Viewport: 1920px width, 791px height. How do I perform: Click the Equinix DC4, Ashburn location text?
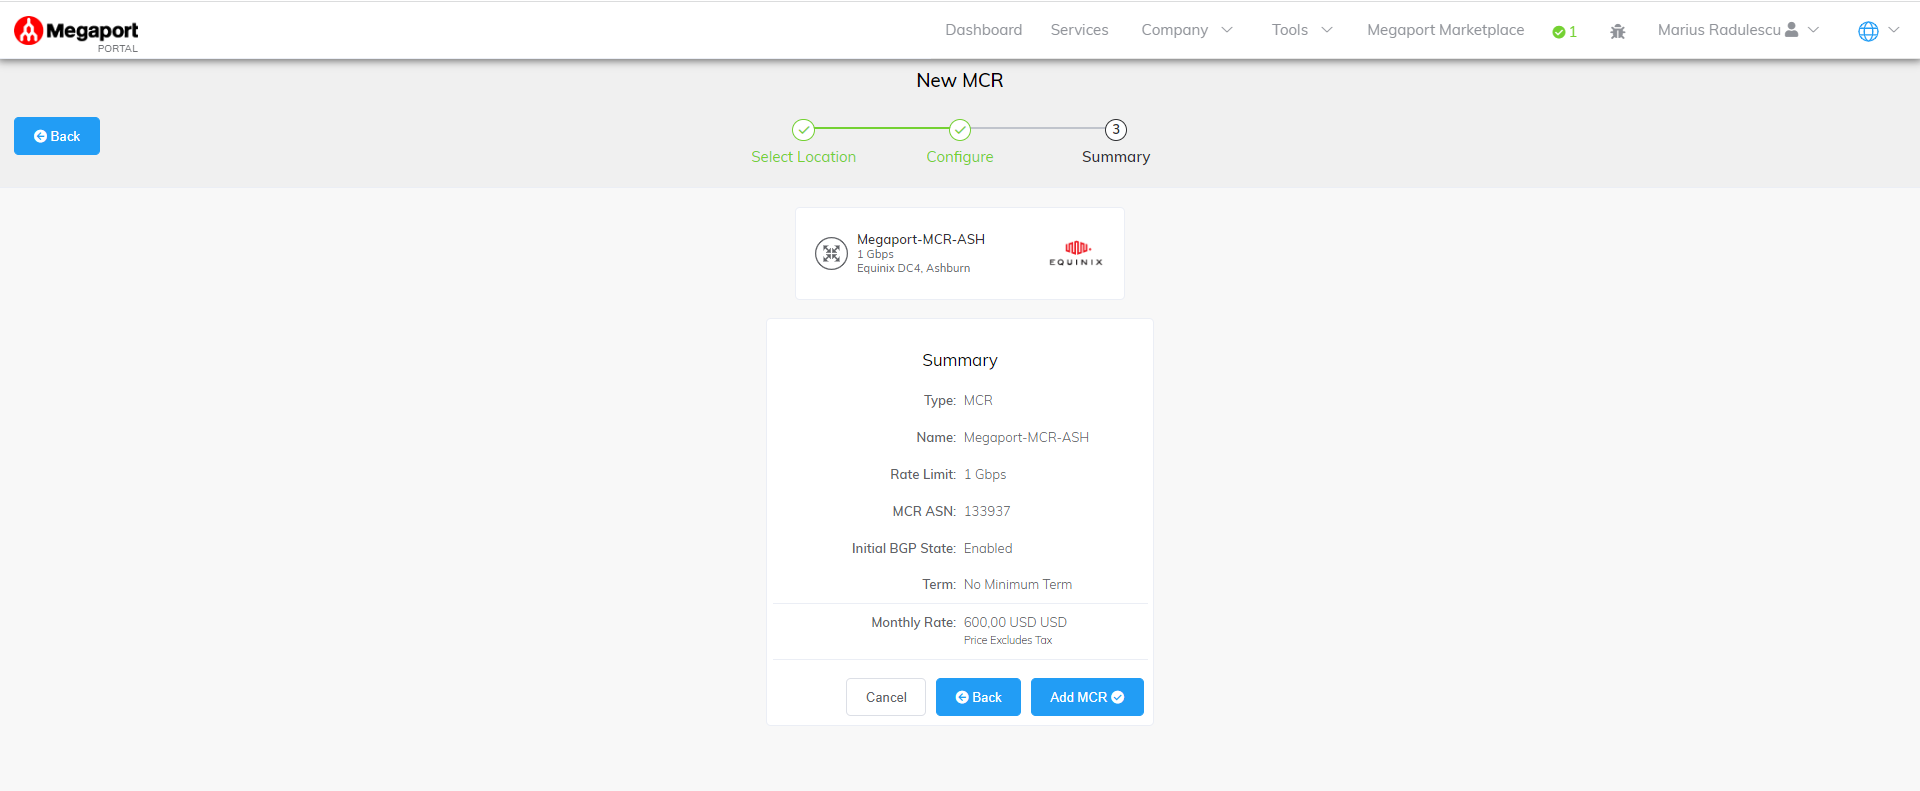click(x=913, y=268)
